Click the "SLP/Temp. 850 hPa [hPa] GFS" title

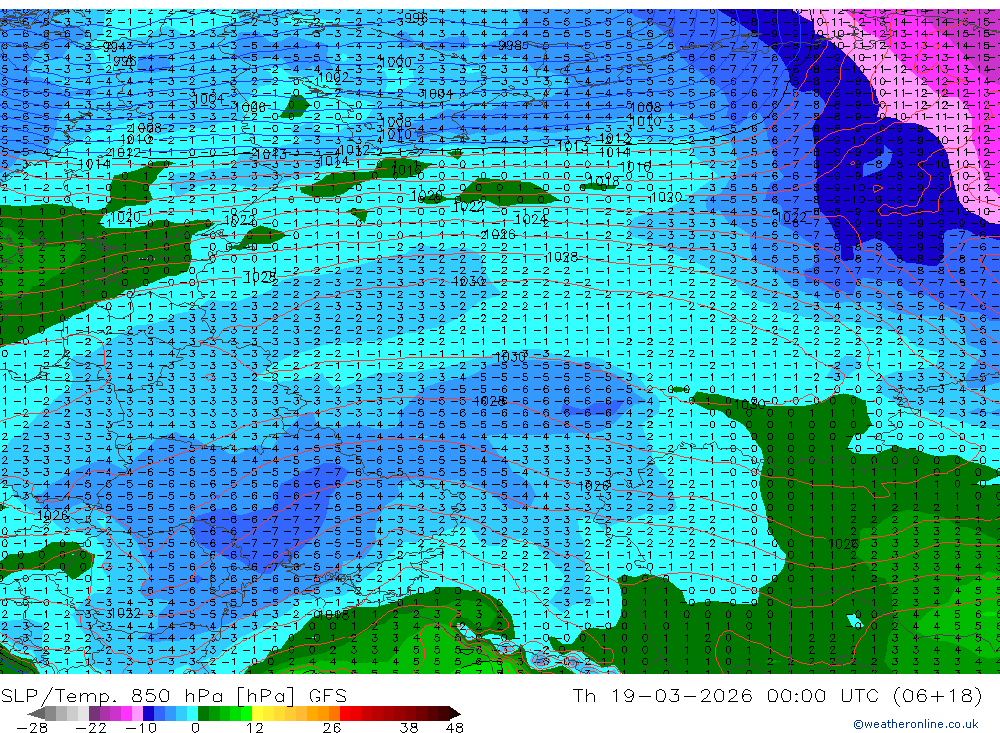[x=173, y=695]
